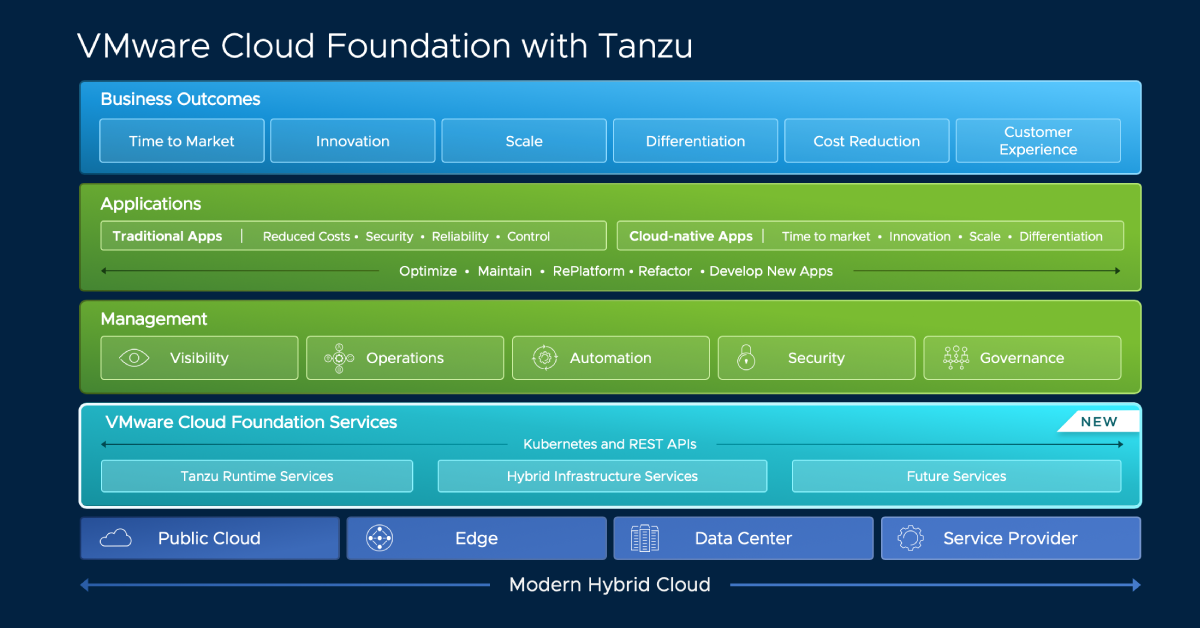Click the Maintain text
This screenshot has height=628, width=1200.
pos(505,271)
